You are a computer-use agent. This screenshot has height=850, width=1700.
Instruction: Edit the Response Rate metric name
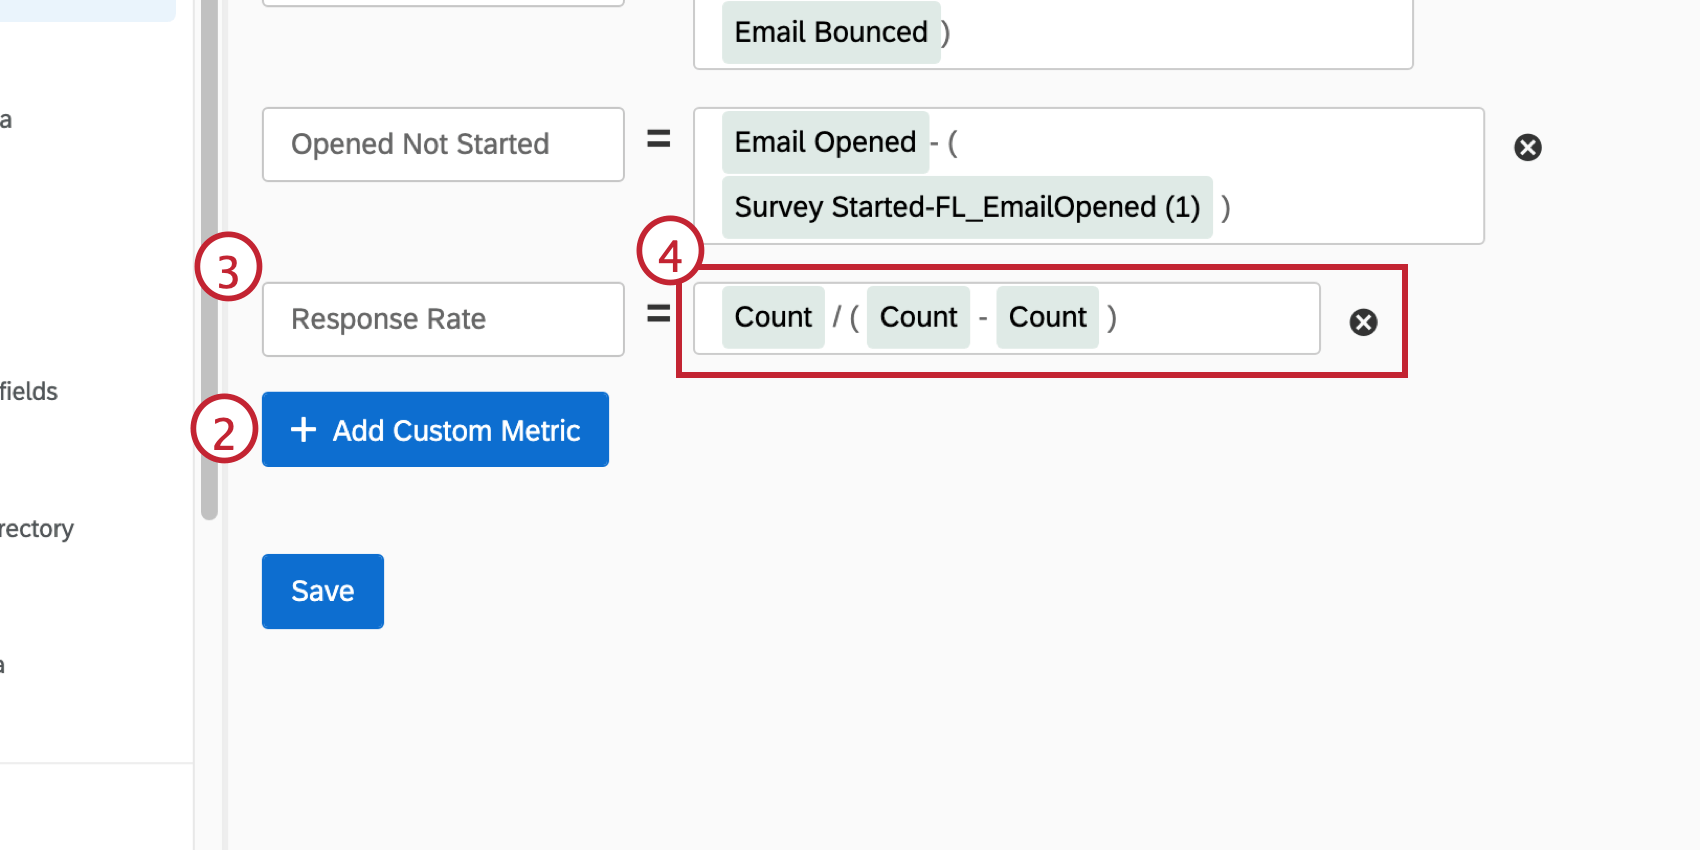point(443,319)
